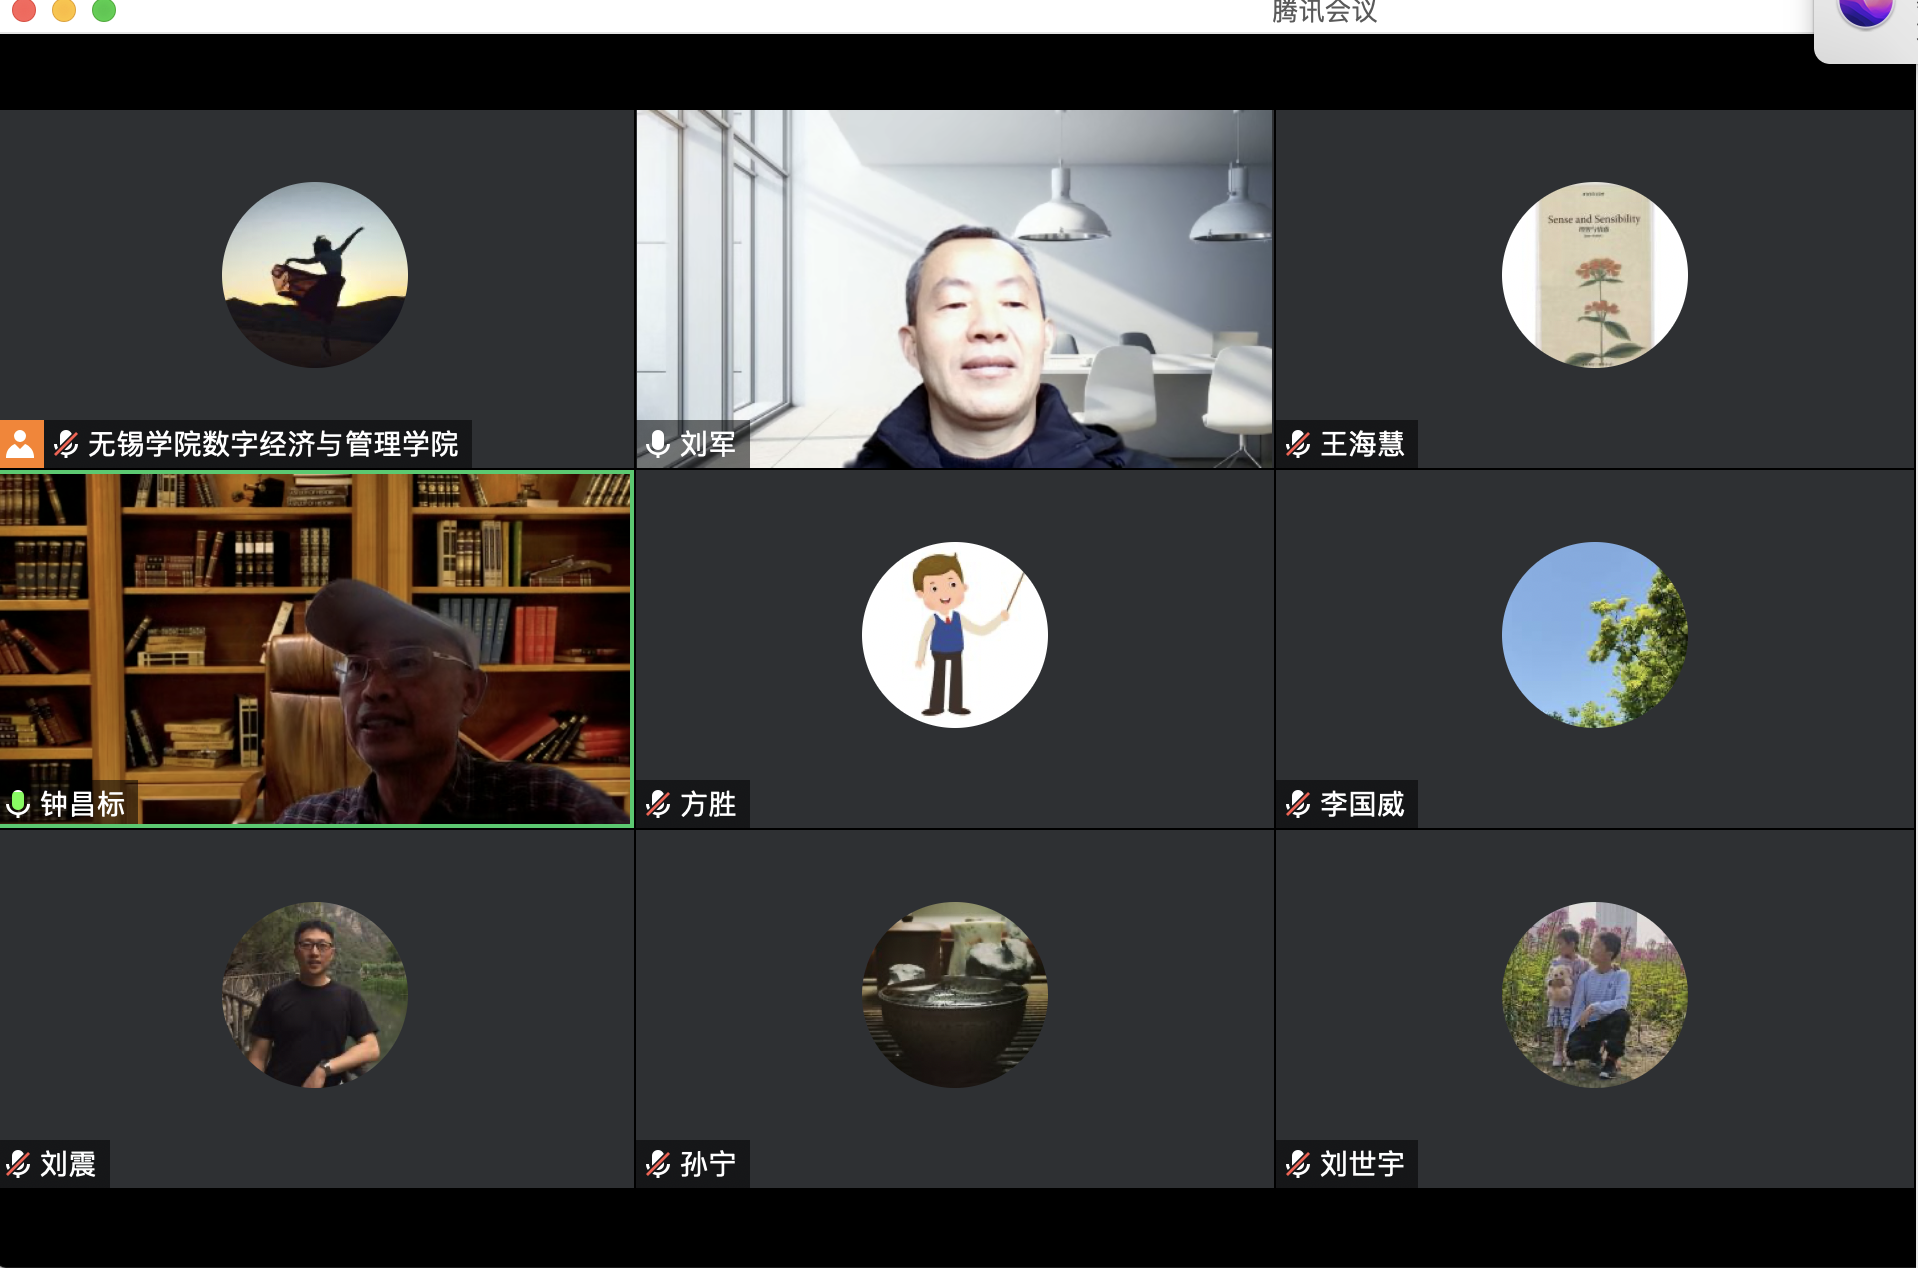Click the 刘震 name label
The image size is (1918, 1268).
68,1164
